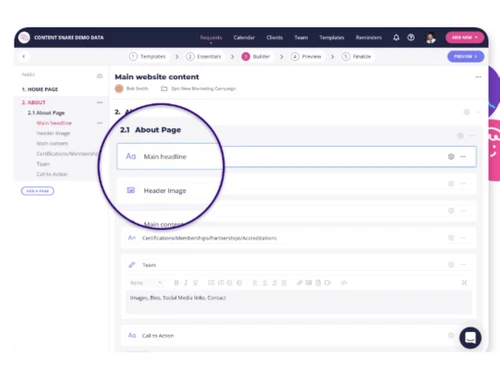Click the cloud icon beside Pages
500x375 pixels.
99,76
